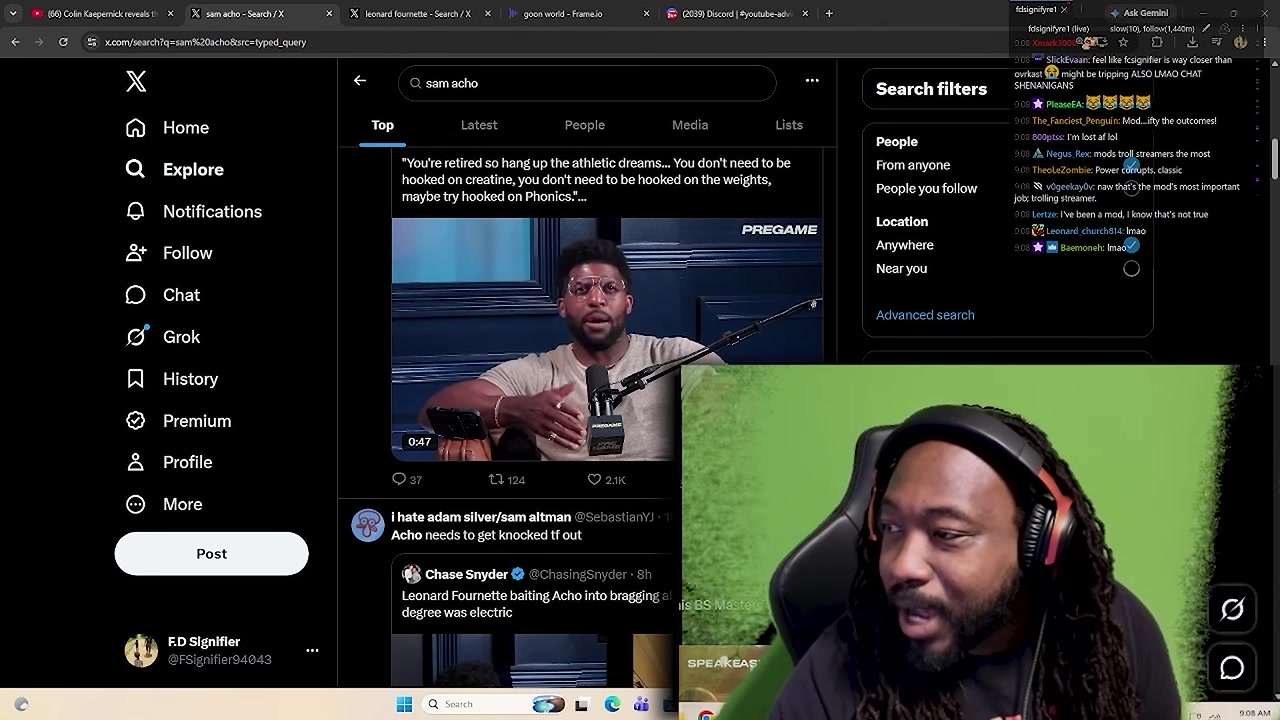
Task: Click the Post button
Action: [211, 553]
